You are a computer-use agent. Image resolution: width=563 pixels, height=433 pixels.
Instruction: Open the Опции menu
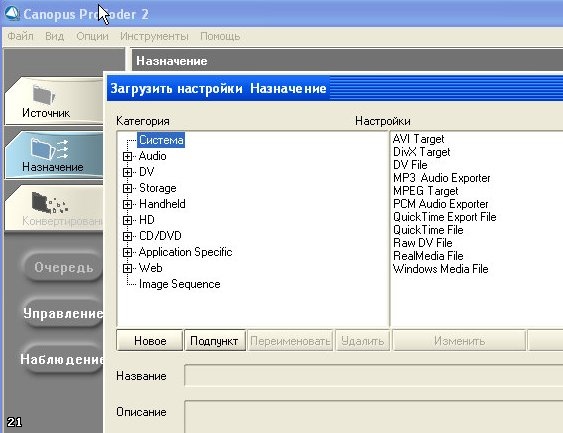(x=92, y=36)
